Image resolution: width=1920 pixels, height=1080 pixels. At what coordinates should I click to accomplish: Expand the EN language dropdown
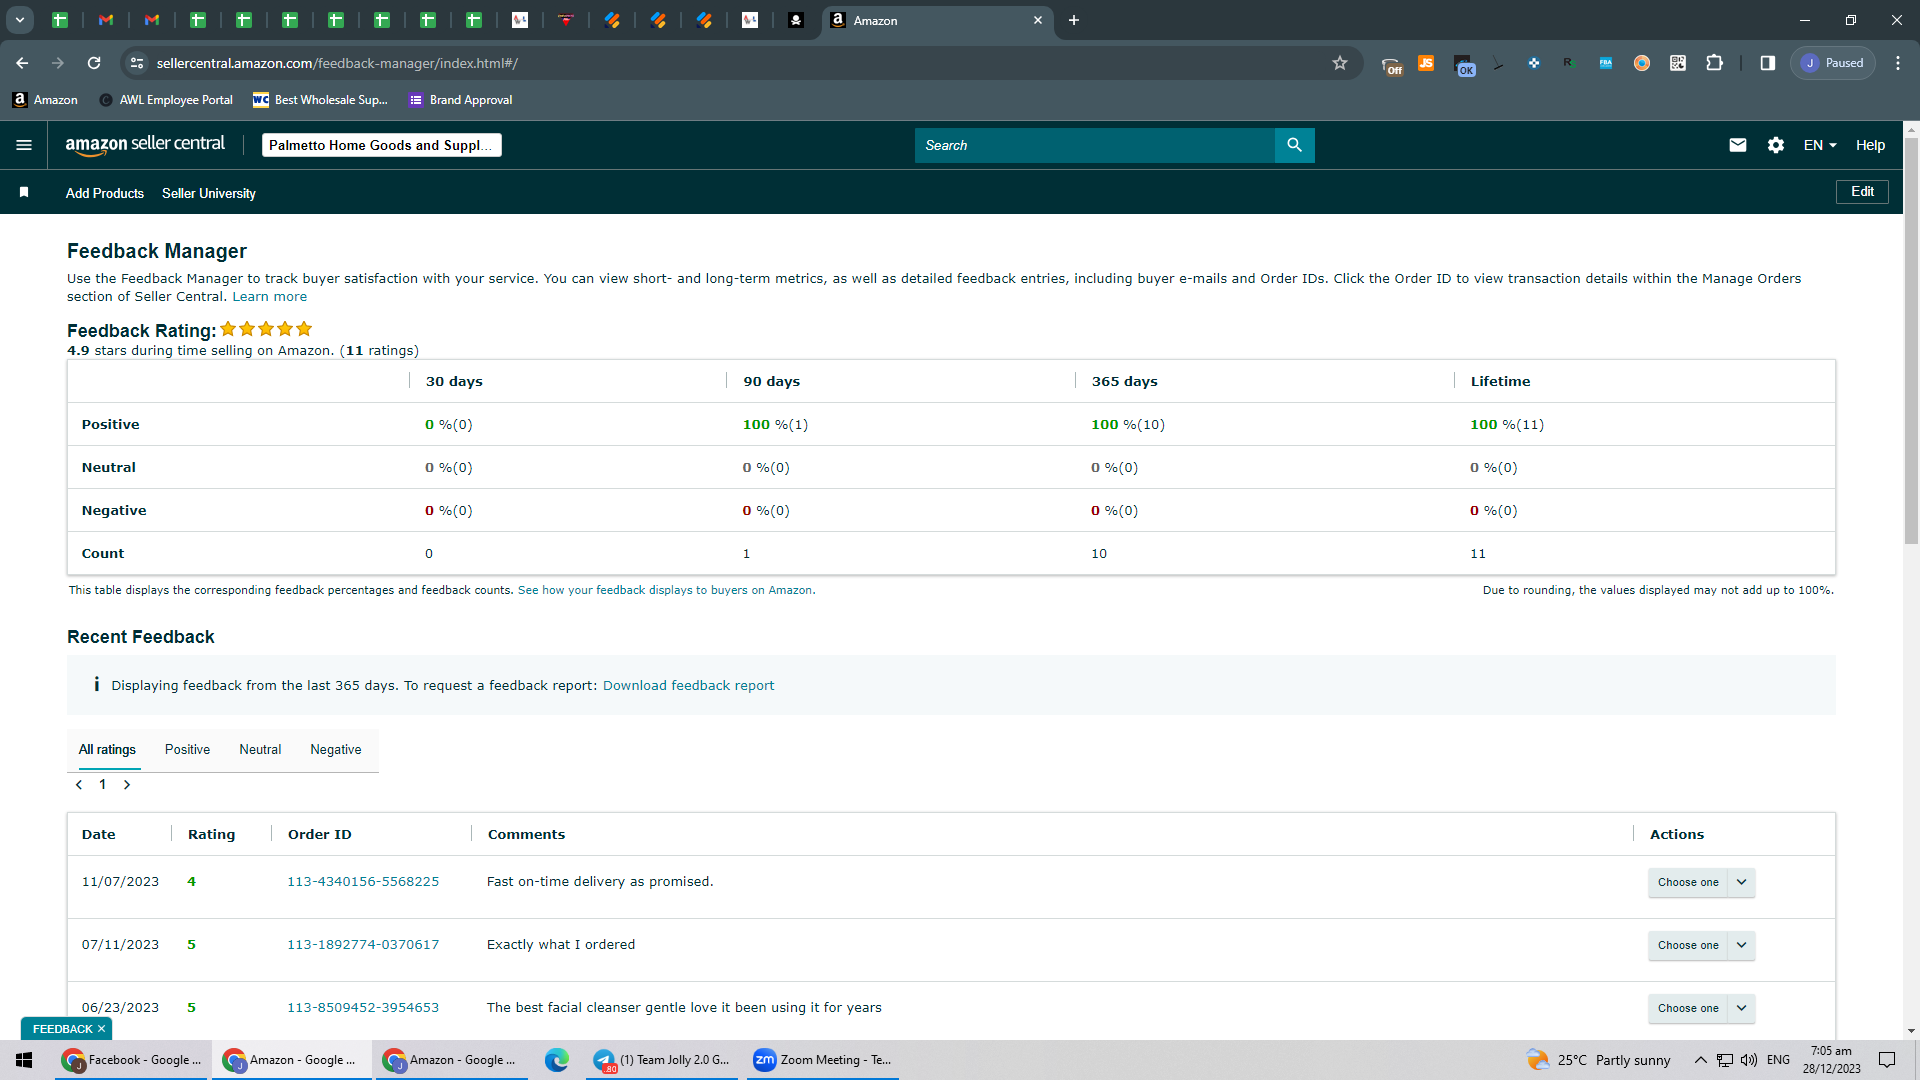coord(1820,145)
